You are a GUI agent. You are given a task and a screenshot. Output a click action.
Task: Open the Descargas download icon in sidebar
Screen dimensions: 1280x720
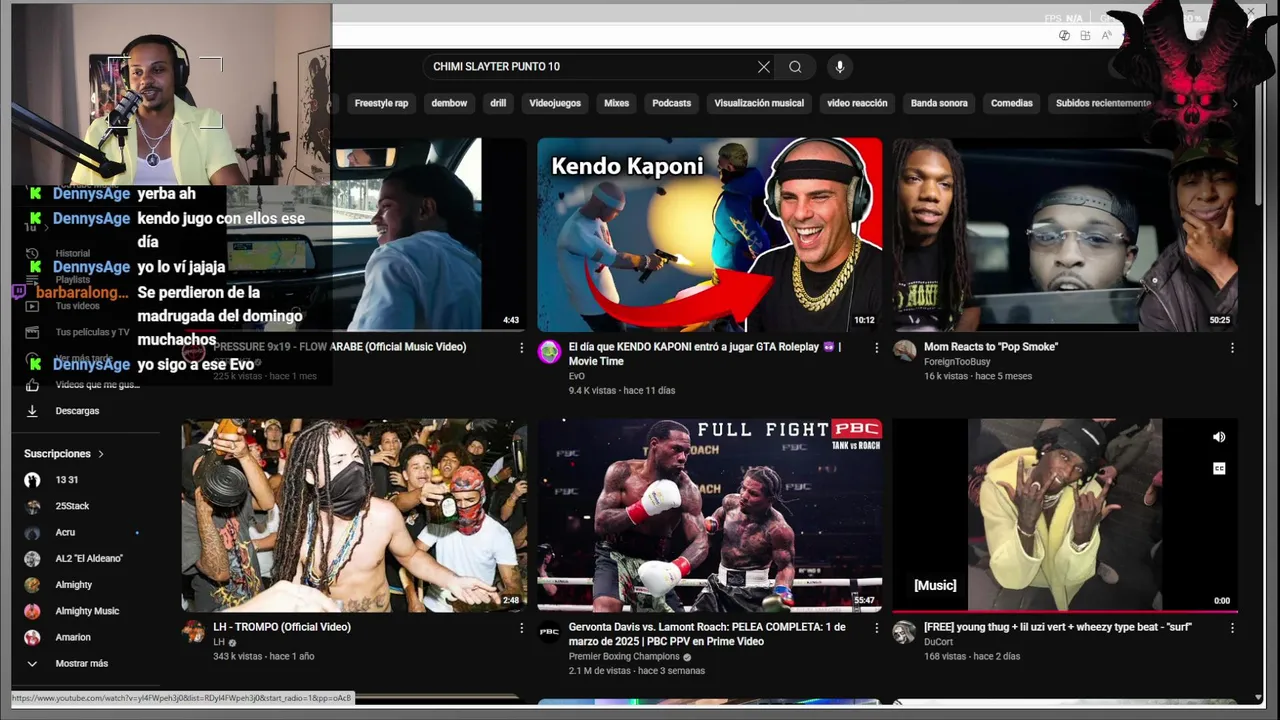(32, 411)
